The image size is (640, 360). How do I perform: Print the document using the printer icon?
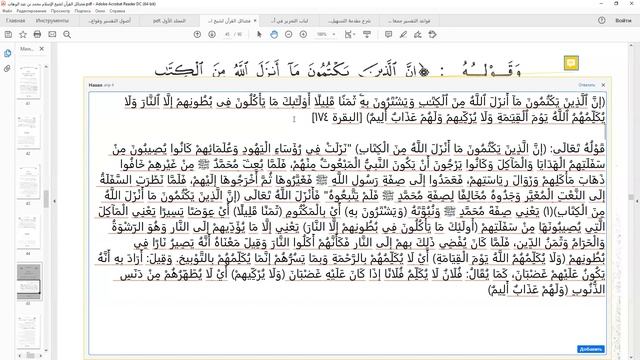[x=37, y=35]
